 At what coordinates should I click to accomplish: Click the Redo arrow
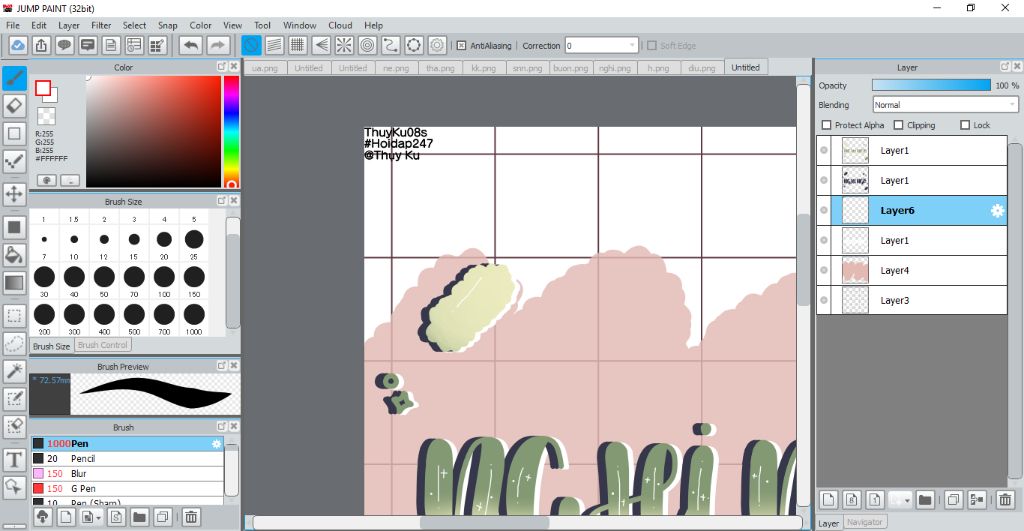tap(218, 46)
